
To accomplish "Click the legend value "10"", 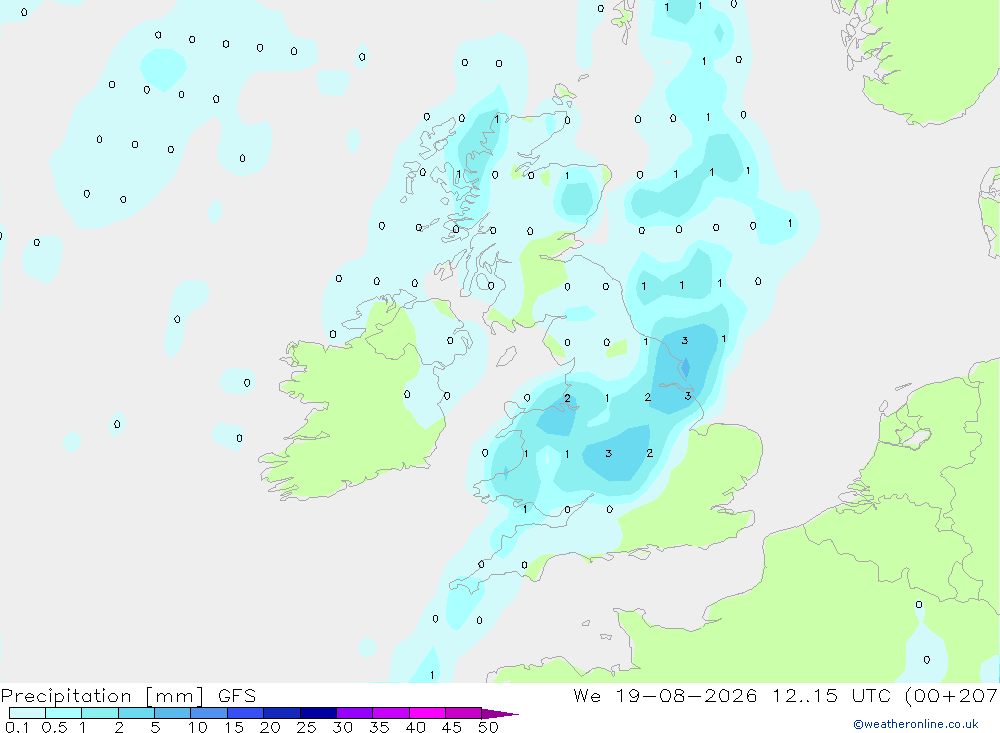I will click(198, 727).
